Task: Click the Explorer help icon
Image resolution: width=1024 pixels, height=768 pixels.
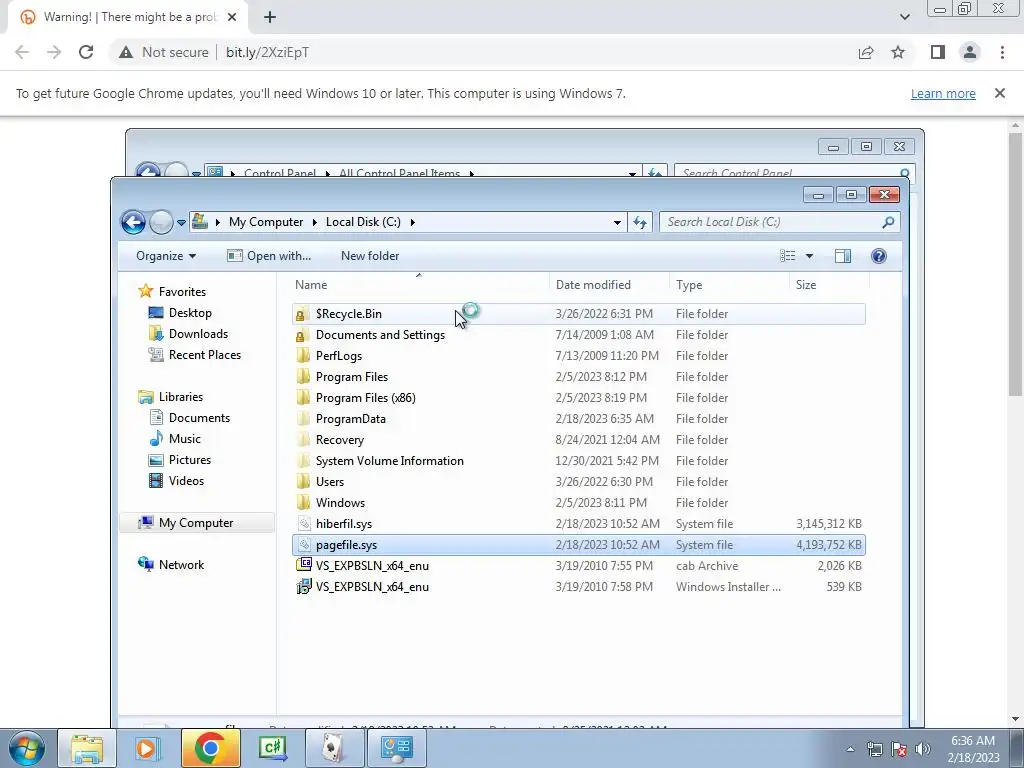Action: pyautogui.click(x=879, y=256)
